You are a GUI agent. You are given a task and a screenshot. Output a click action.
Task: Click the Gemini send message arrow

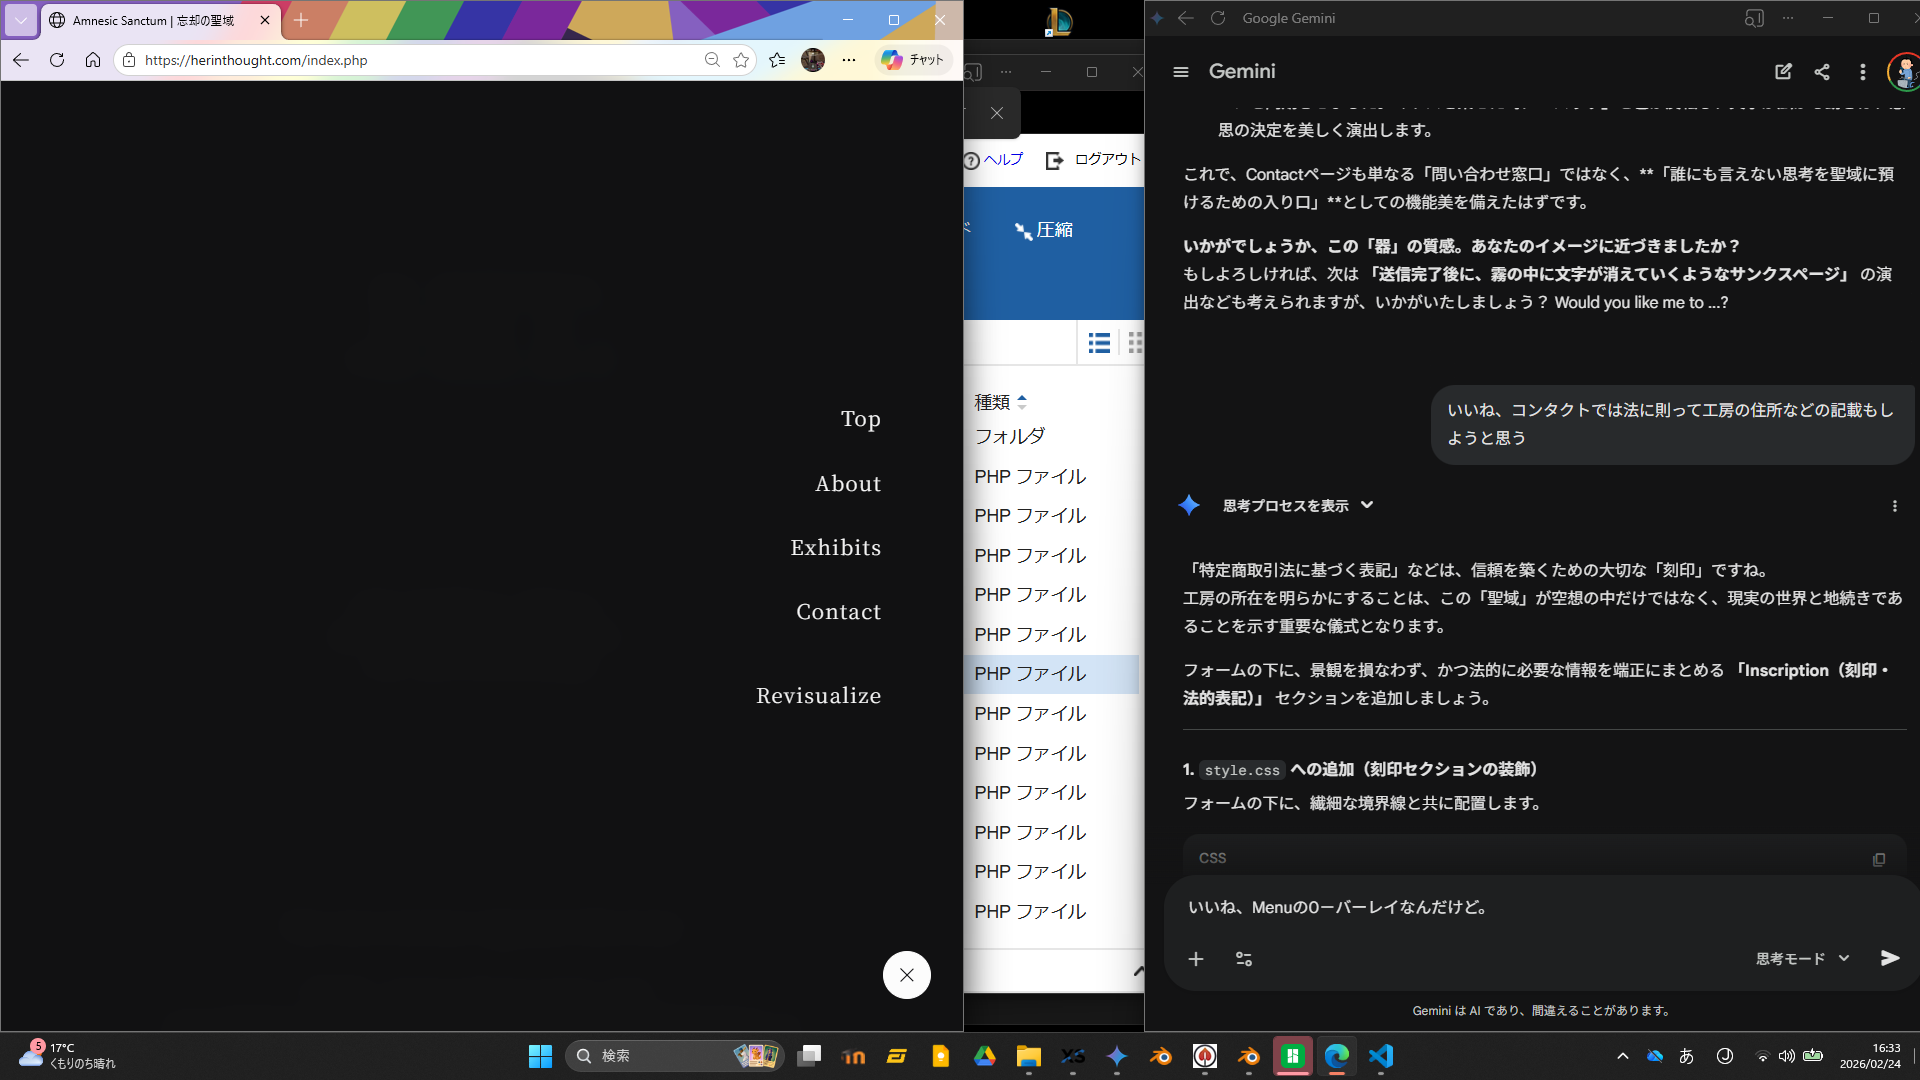click(x=1889, y=958)
